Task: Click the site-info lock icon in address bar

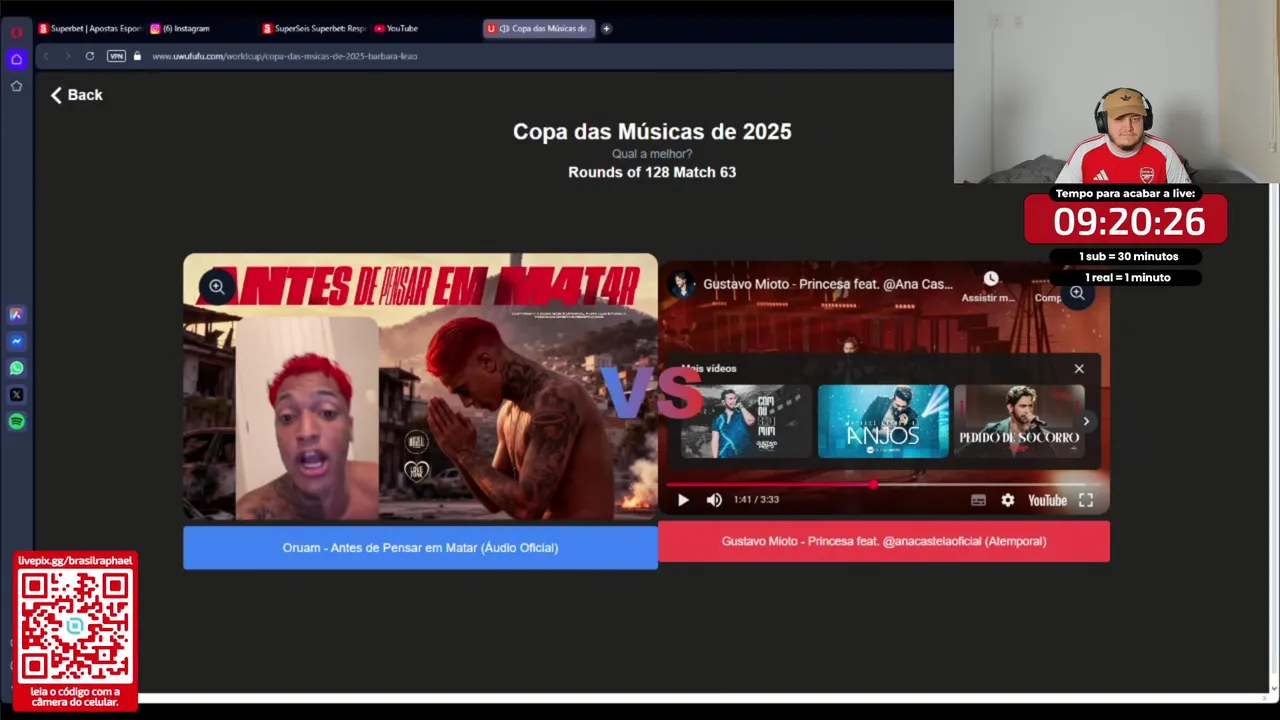Action: (137, 56)
